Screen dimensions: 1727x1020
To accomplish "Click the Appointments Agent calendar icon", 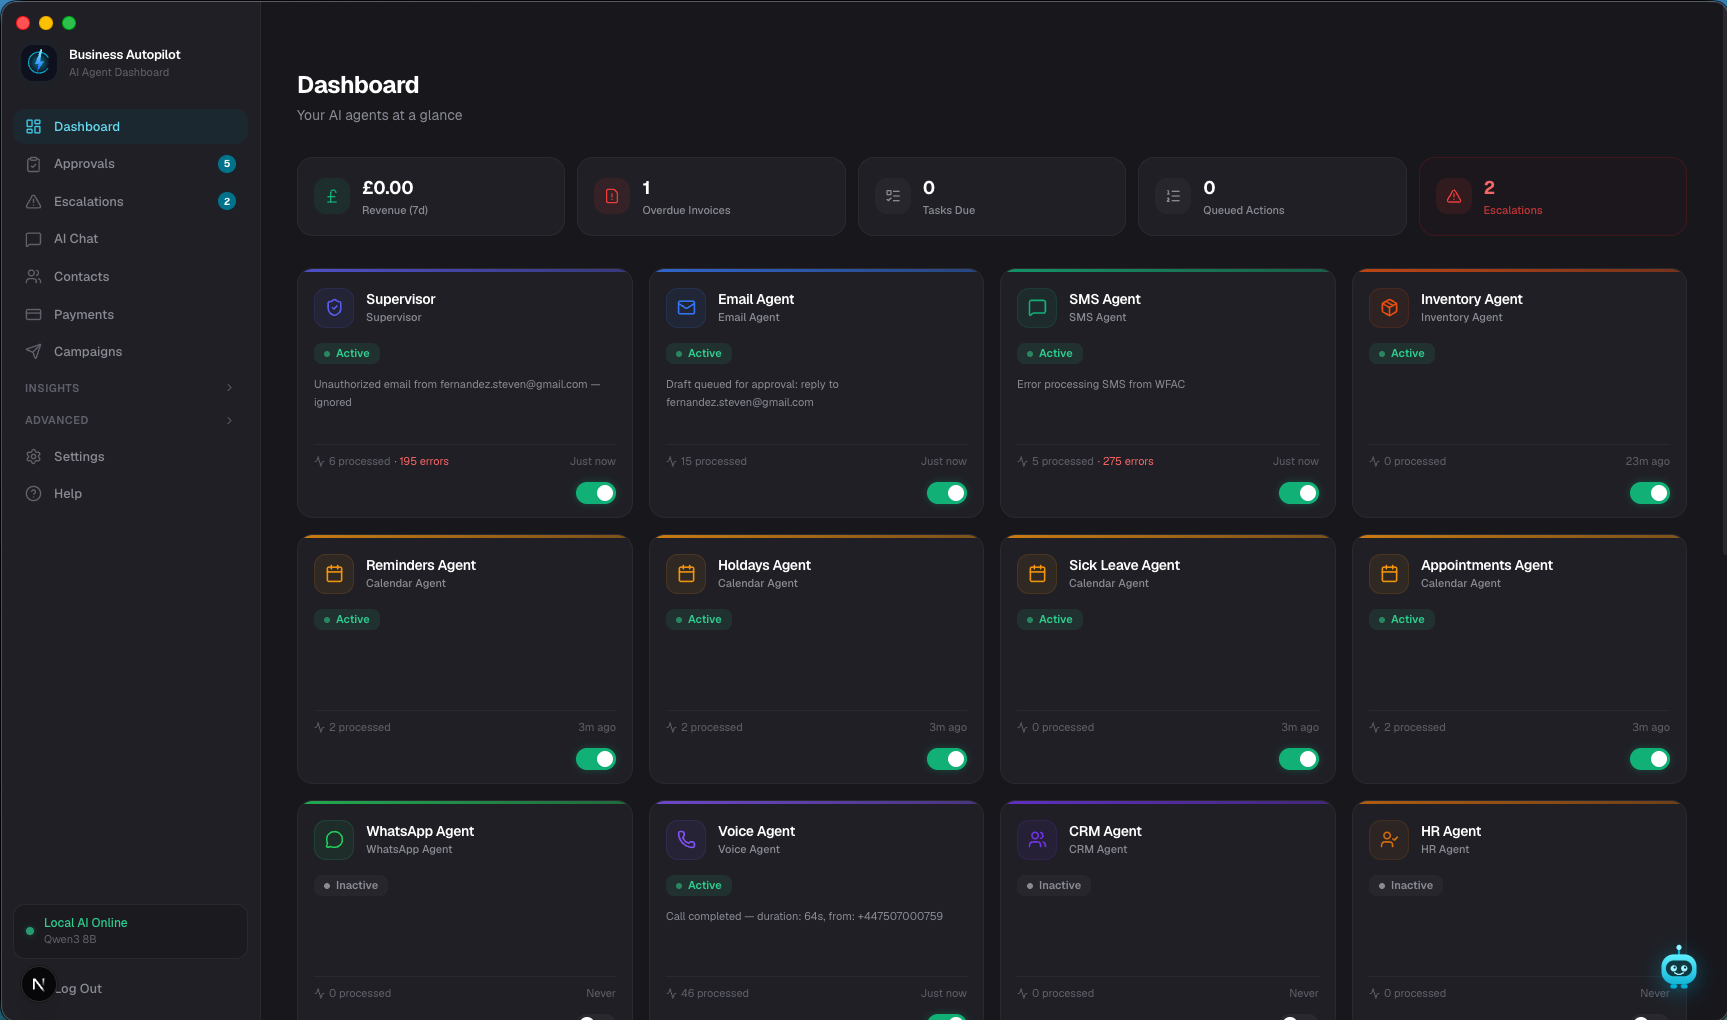I will pyautogui.click(x=1389, y=574).
